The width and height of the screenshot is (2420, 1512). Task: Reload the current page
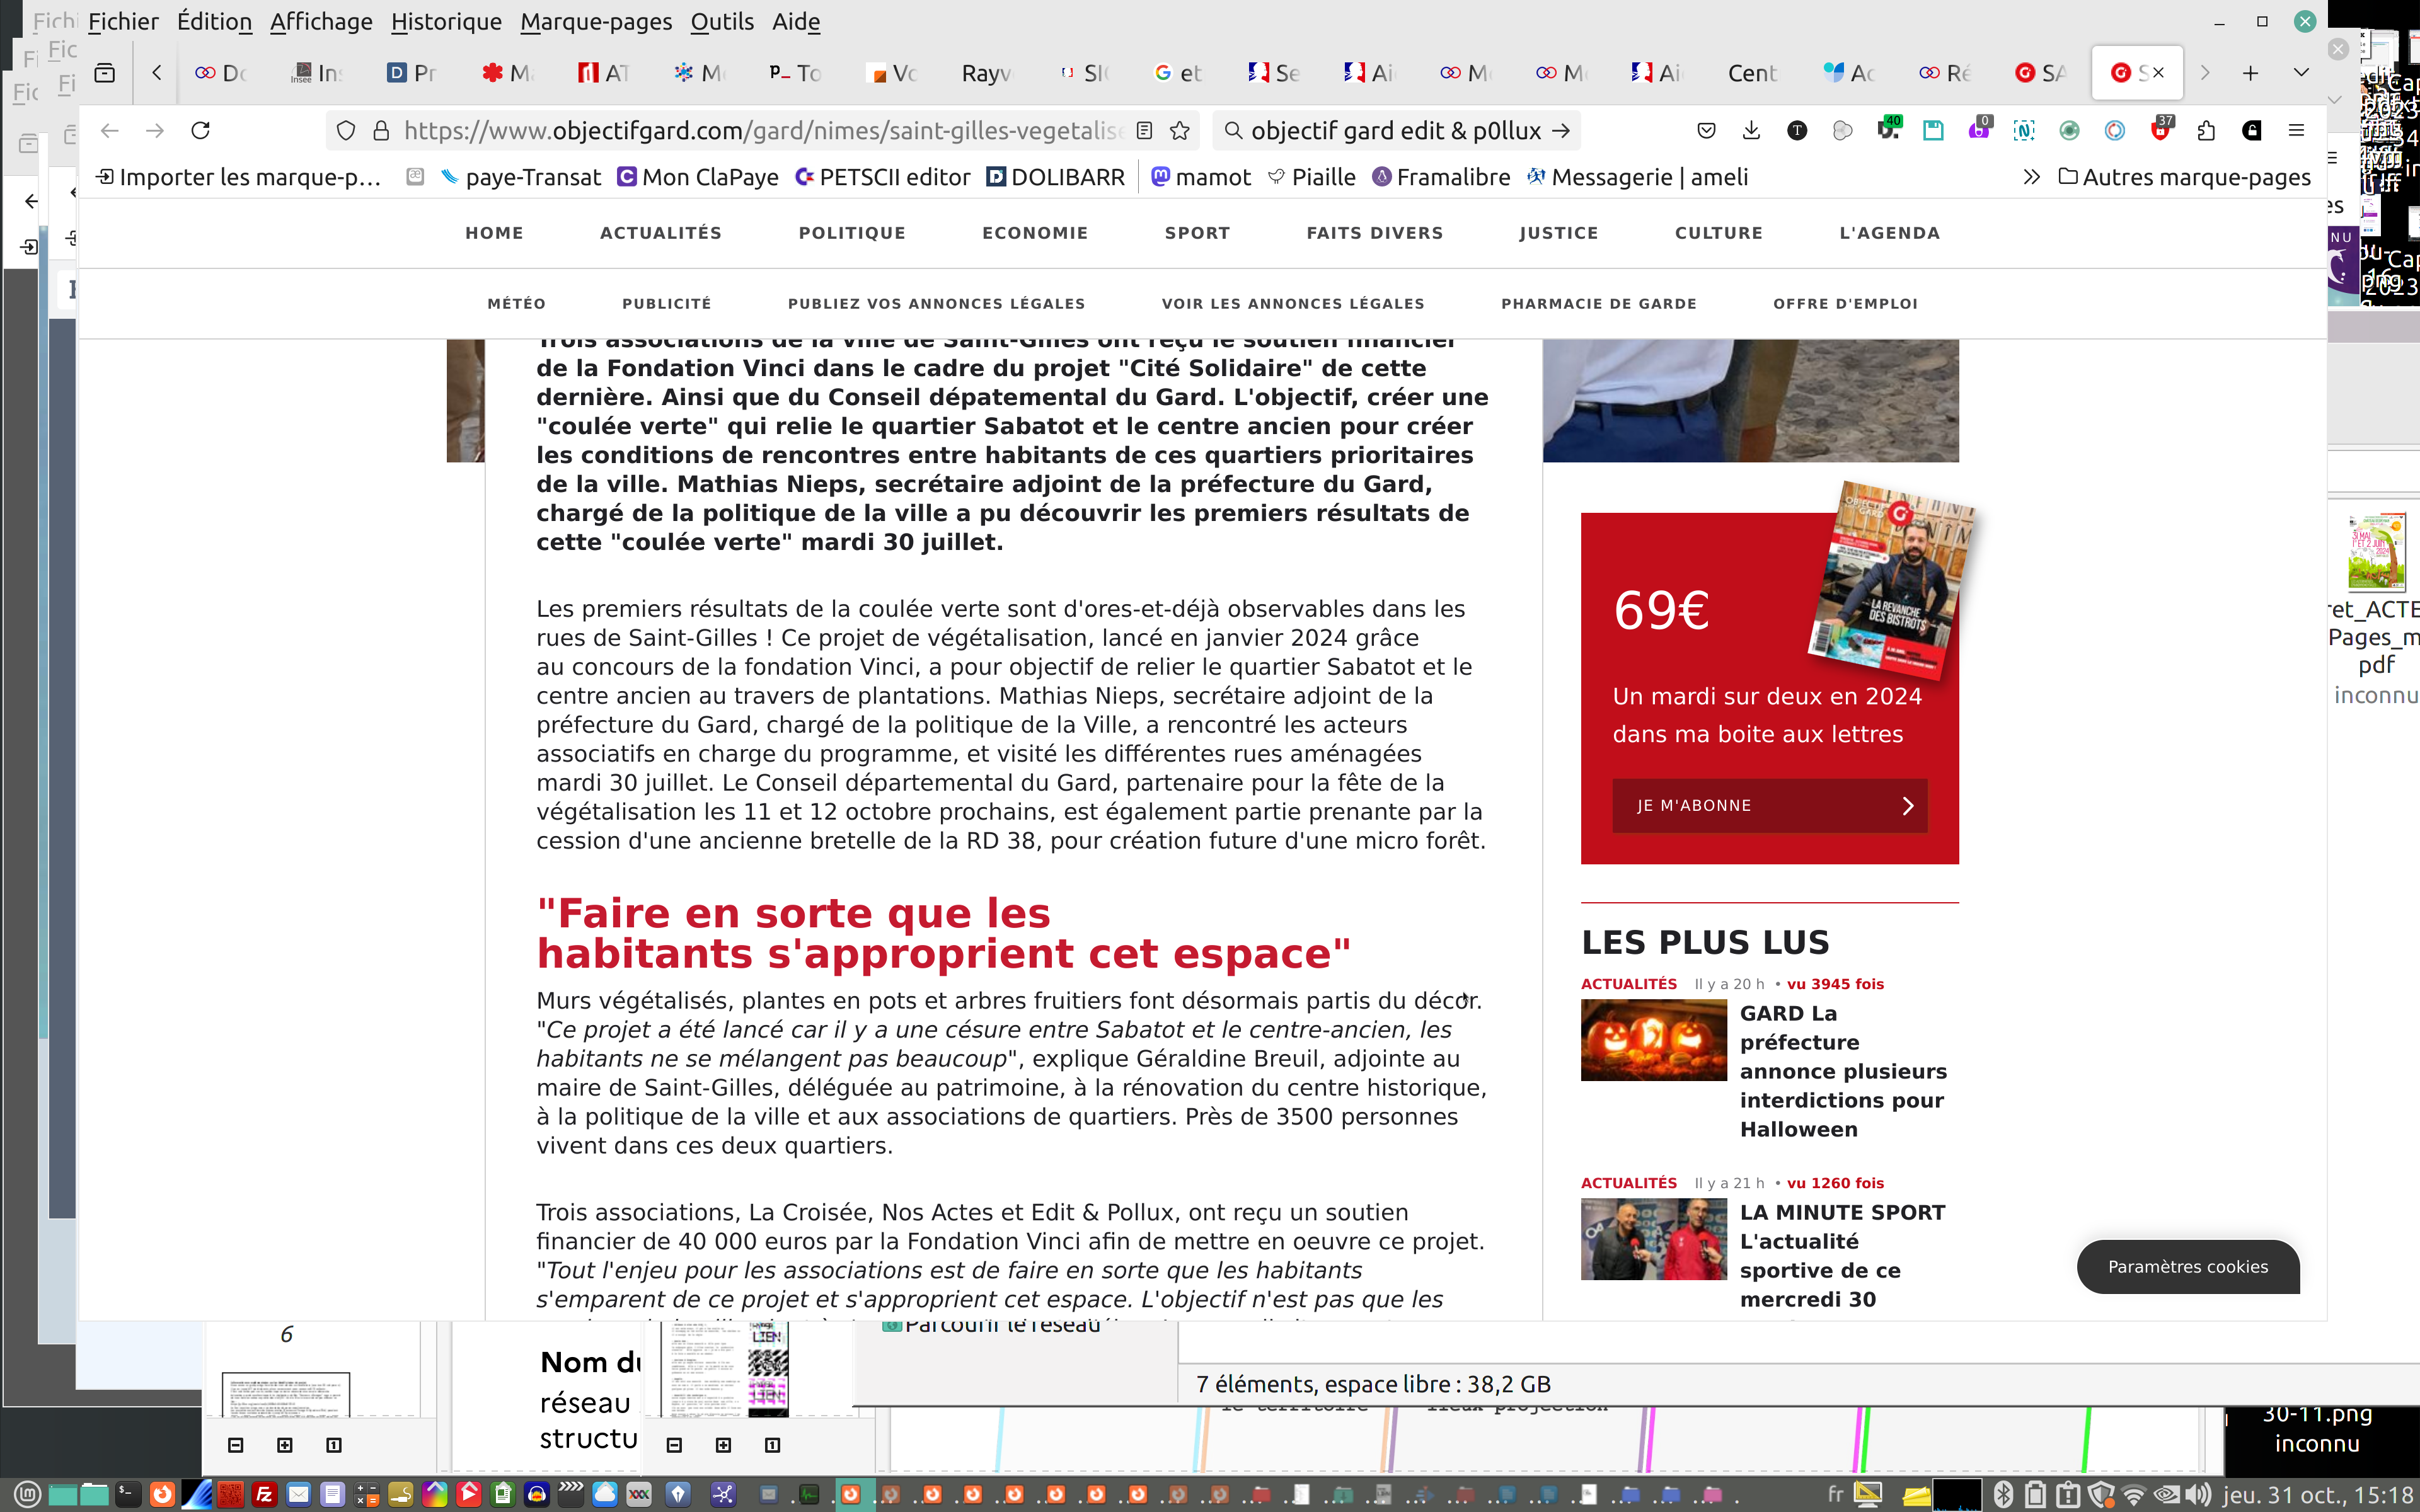[200, 130]
